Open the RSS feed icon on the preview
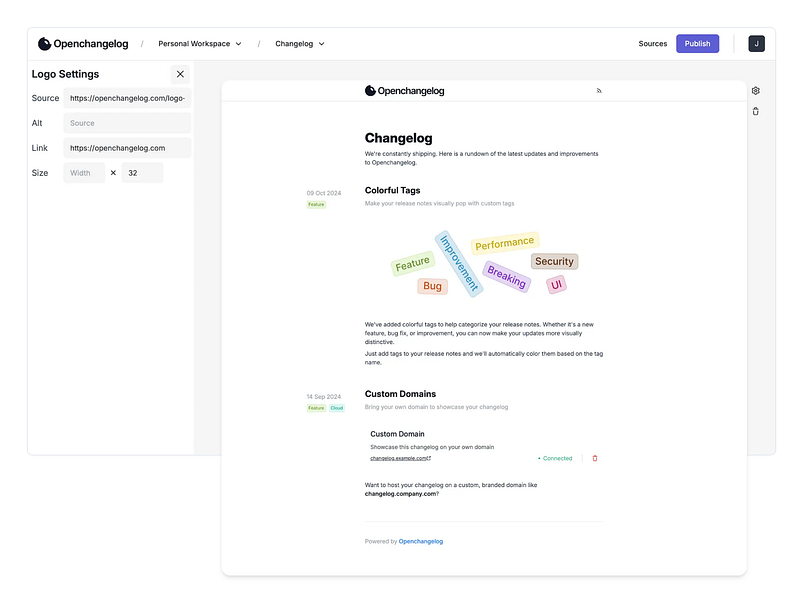 (598, 90)
